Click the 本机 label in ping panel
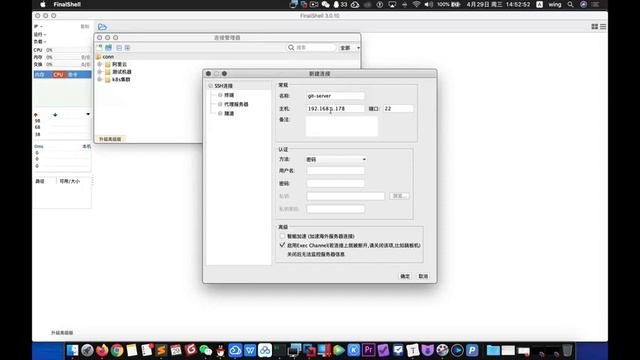 click(x=87, y=146)
